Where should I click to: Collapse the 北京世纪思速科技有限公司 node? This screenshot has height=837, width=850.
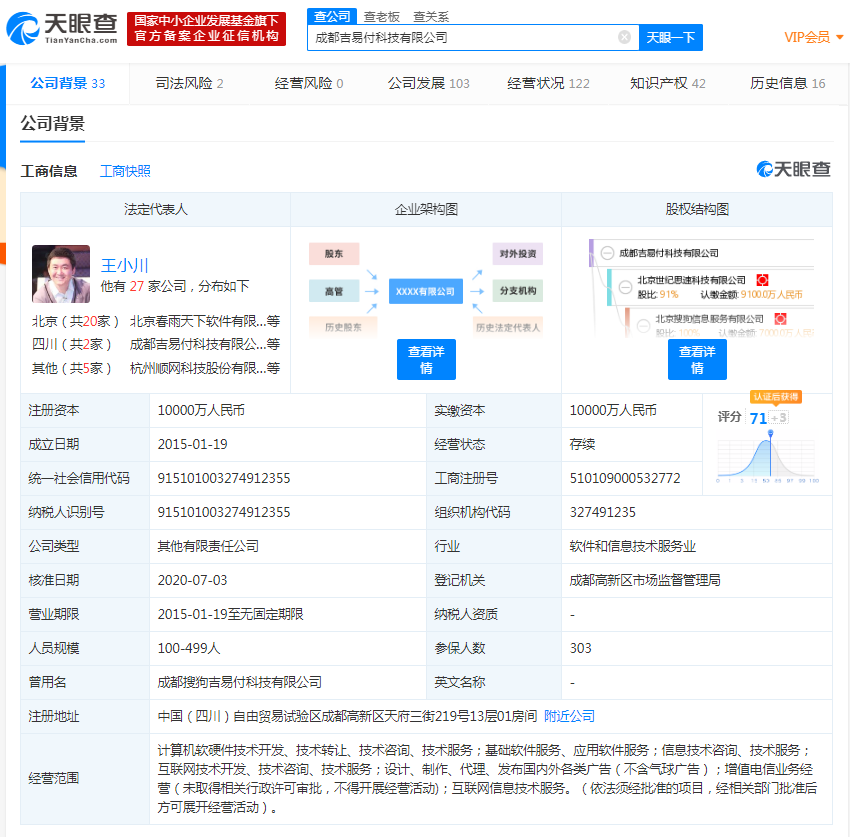(x=625, y=288)
